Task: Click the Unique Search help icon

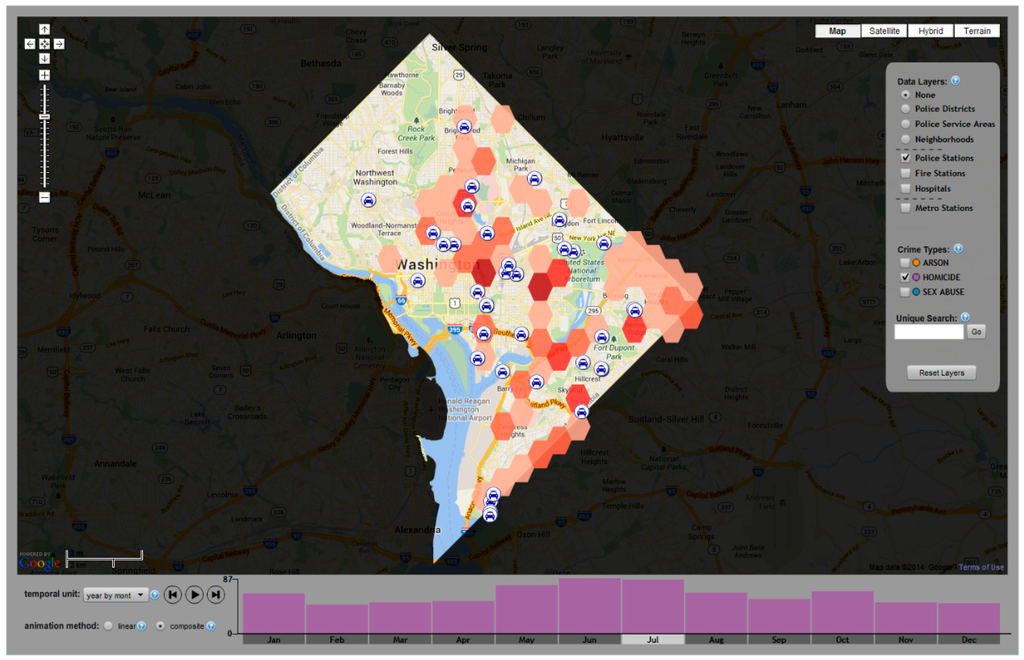Action: (965, 317)
